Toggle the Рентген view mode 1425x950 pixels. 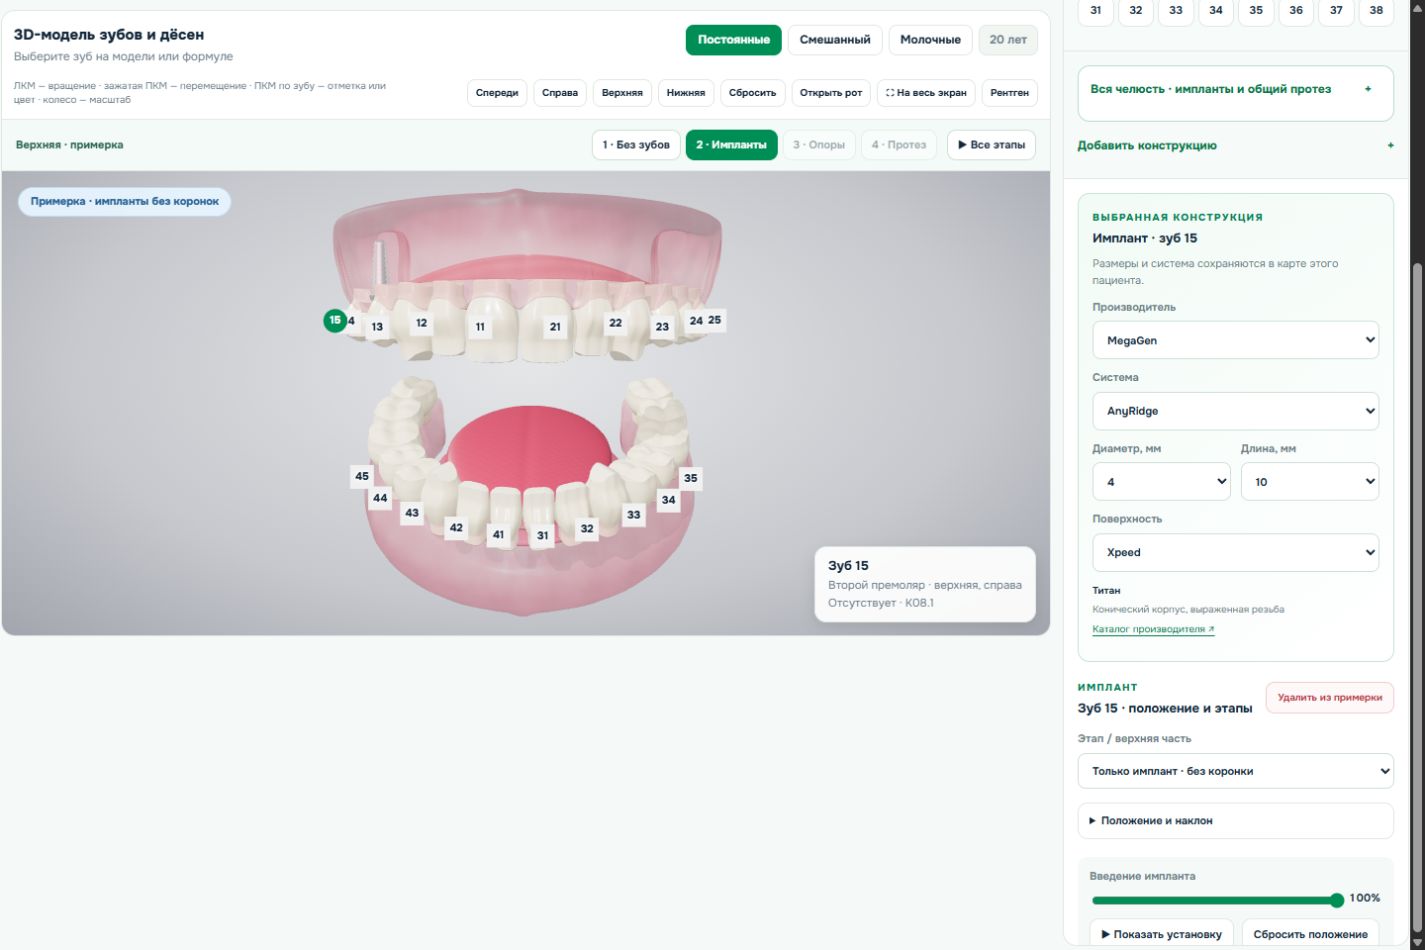tap(1010, 93)
